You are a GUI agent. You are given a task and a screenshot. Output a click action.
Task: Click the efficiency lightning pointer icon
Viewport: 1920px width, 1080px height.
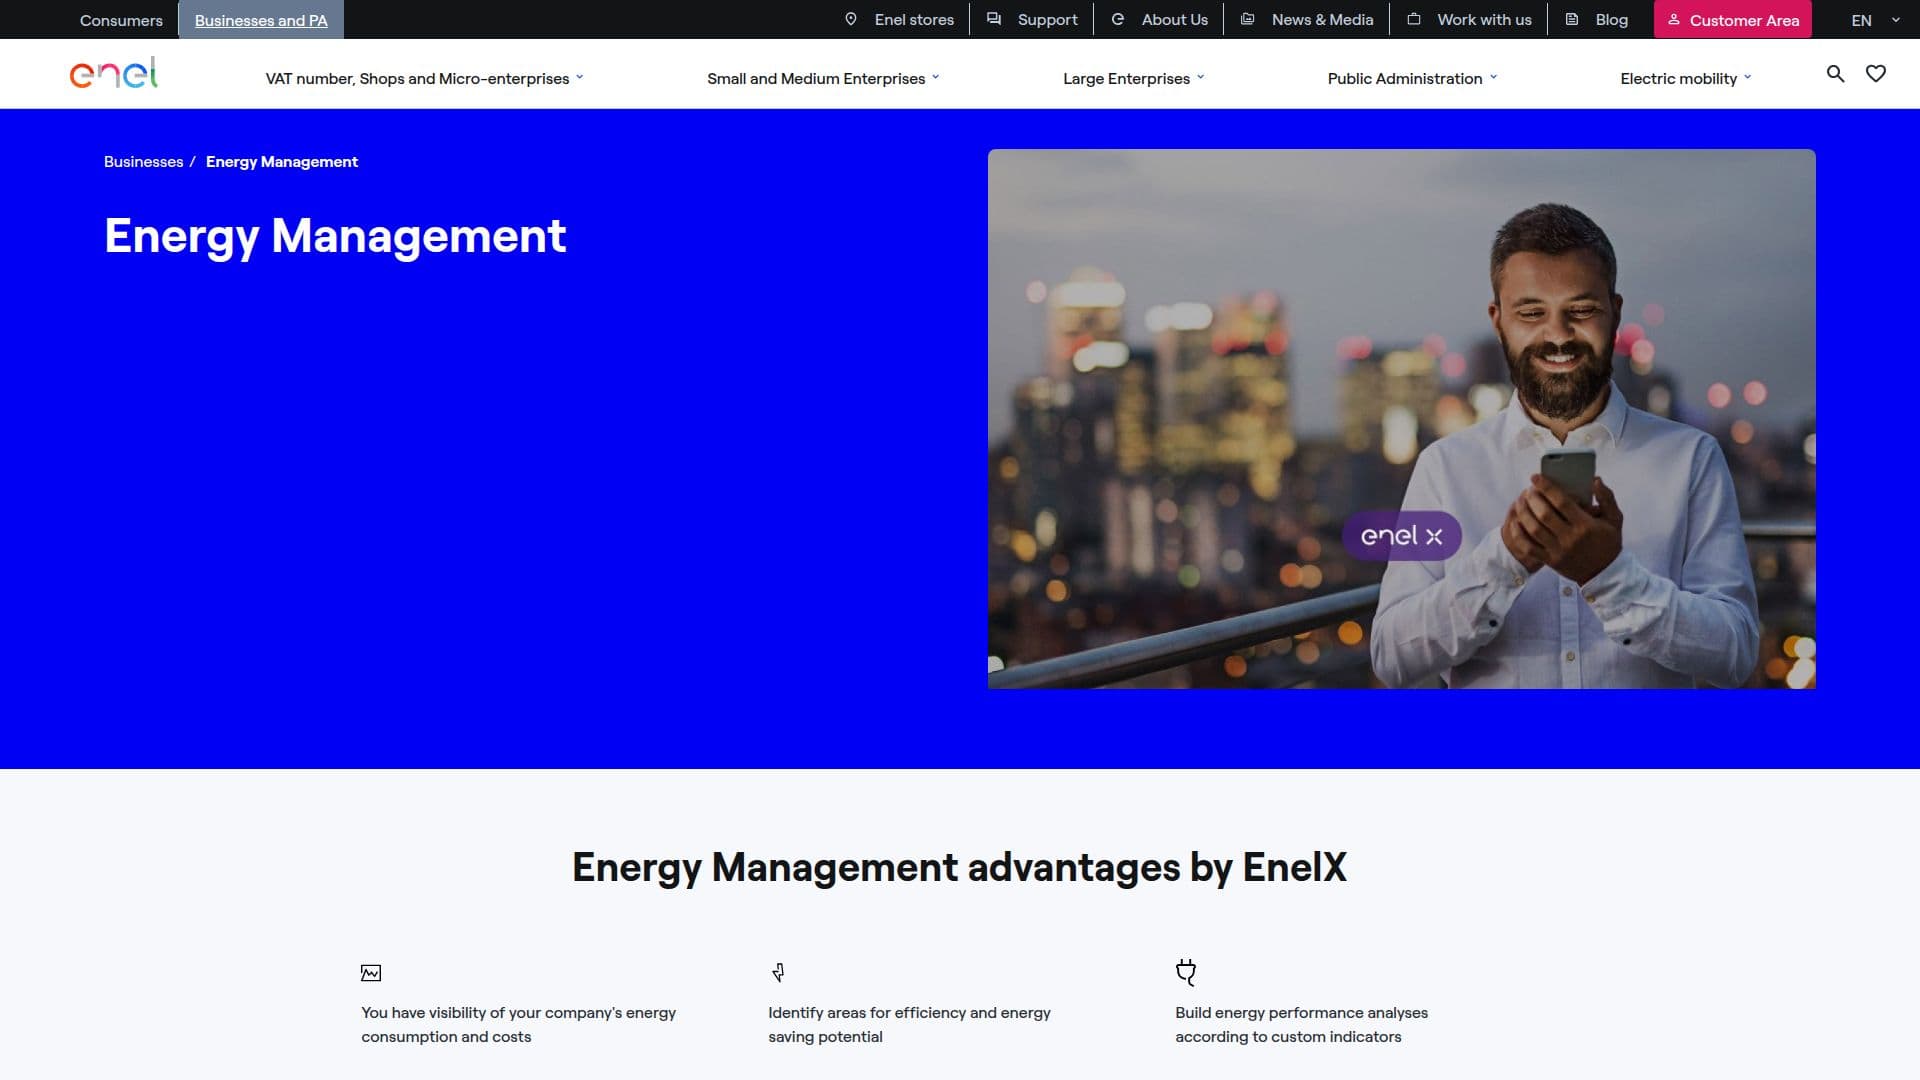tap(778, 972)
